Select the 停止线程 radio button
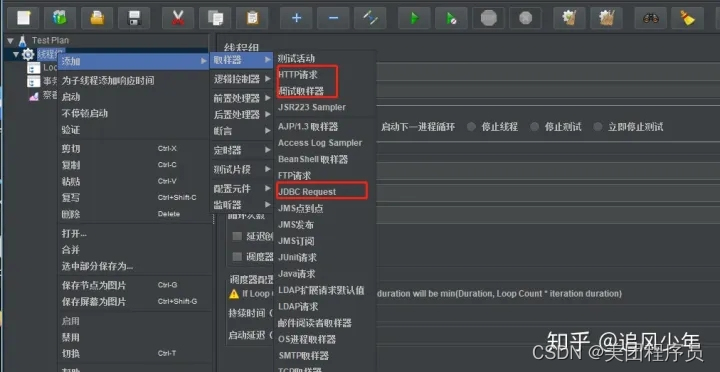Image resolution: width=720 pixels, height=372 pixels. click(471, 127)
